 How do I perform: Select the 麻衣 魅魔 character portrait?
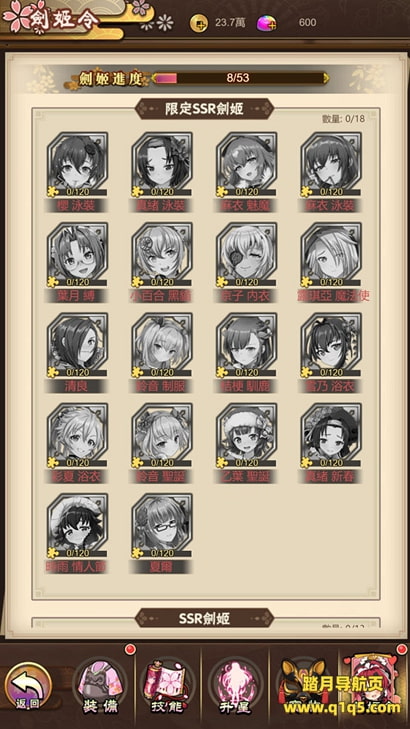[246, 165]
